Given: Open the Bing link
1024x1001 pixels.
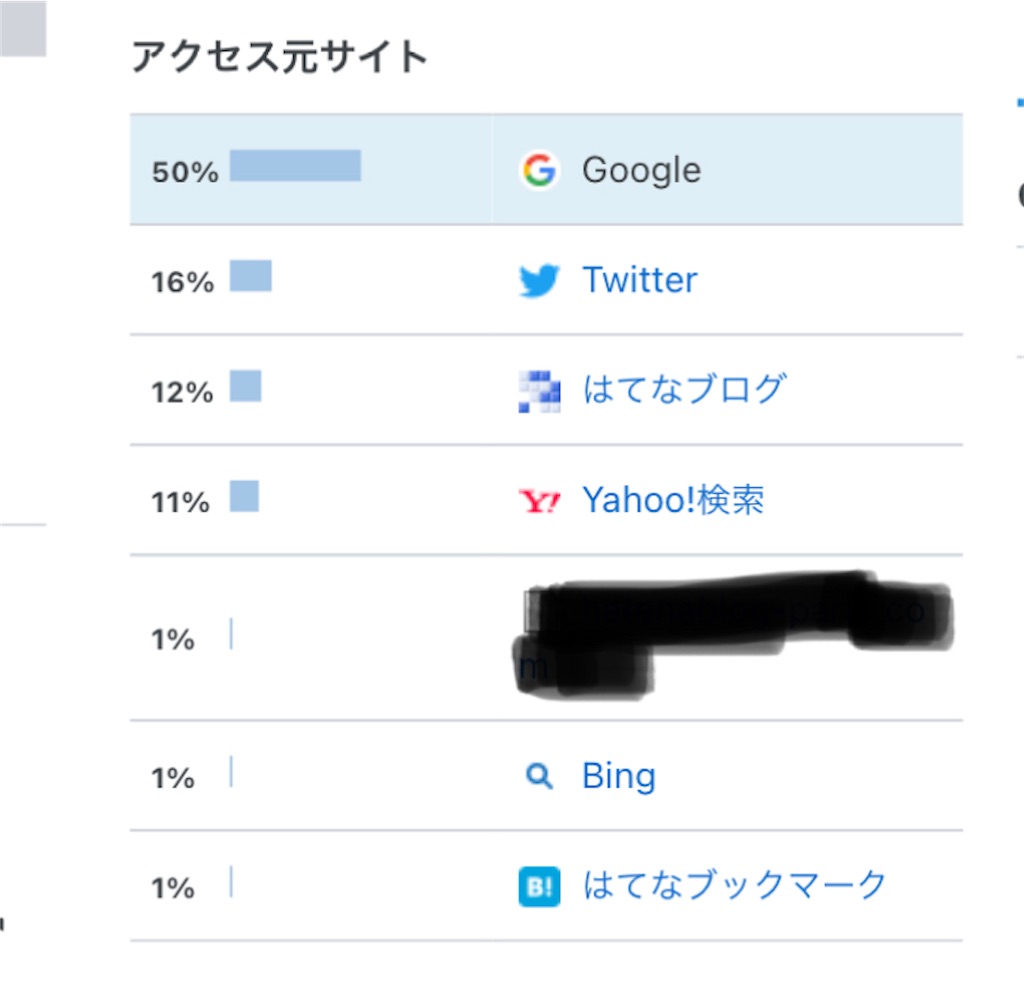Looking at the screenshot, I should (618, 776).
